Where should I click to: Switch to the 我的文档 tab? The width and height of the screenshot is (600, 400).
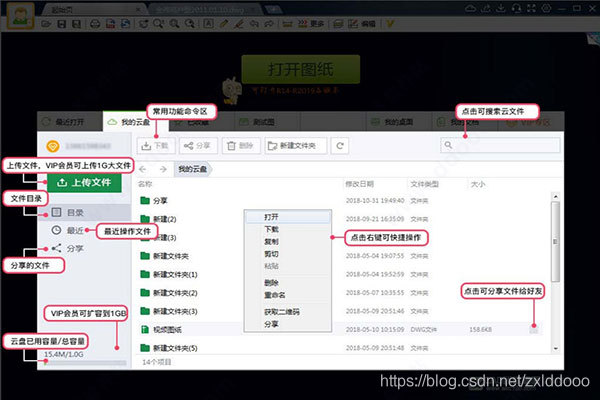[464, 122]
